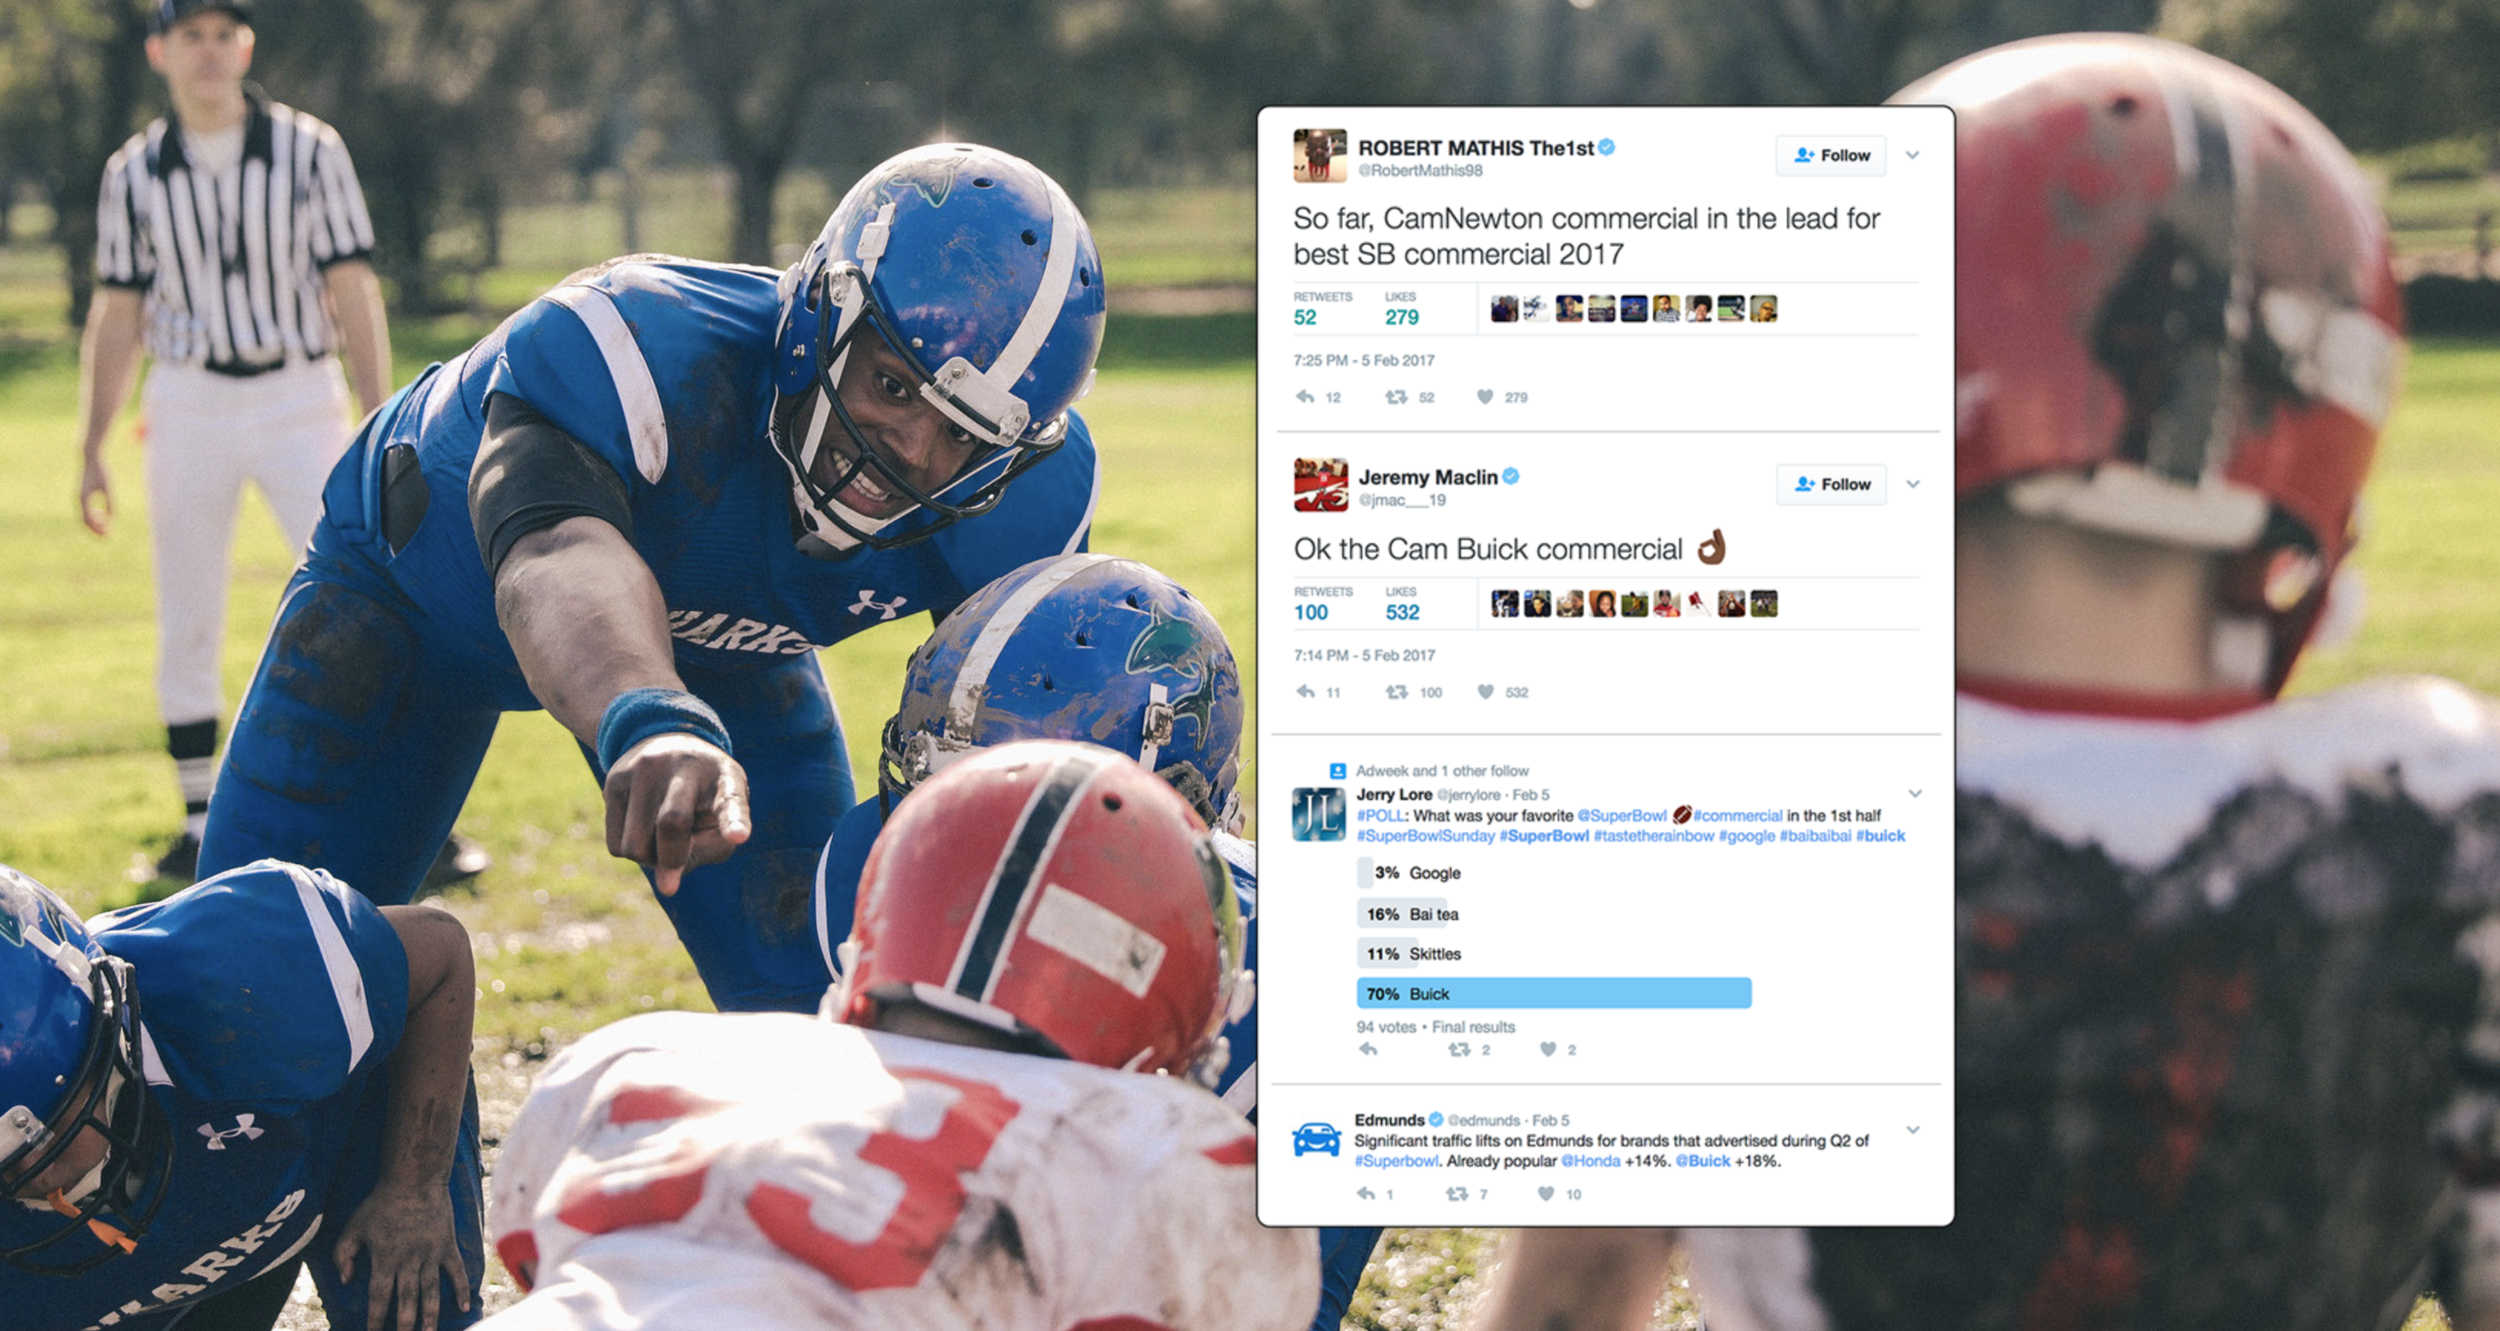The image size is (2500, 1331).
Task: Open #google hashtag
Action: tap(1747, 836)
